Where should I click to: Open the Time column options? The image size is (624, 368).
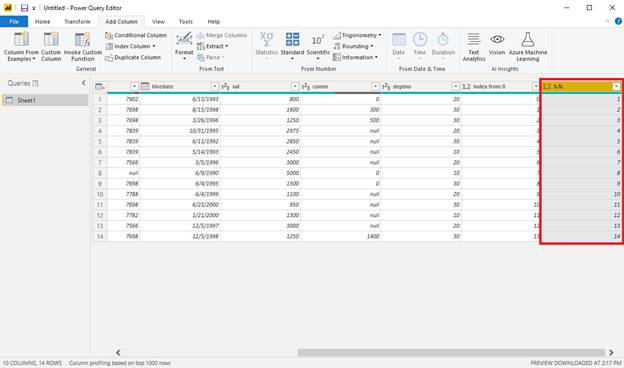[x=419, y=47]
